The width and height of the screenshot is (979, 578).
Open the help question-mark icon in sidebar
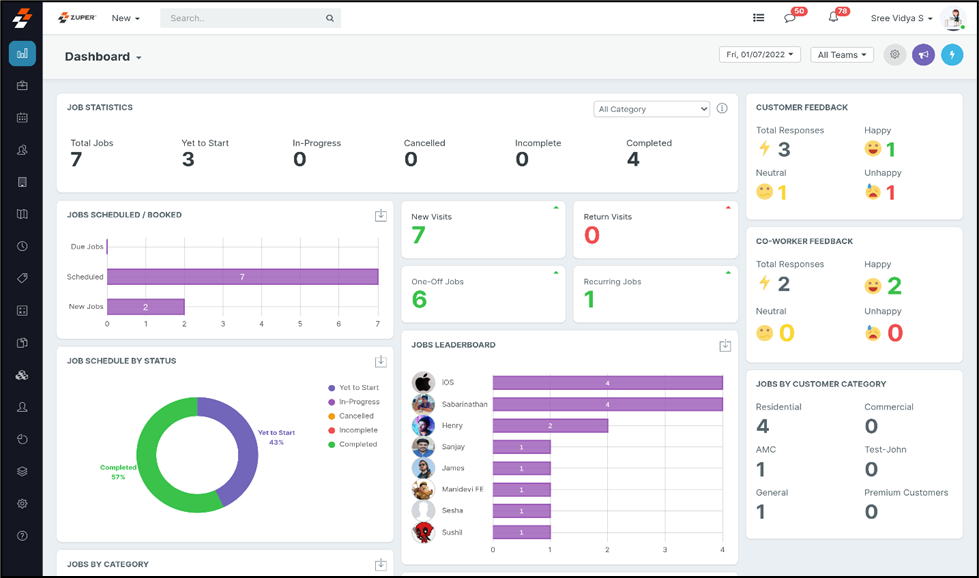[x=21, y=535]
